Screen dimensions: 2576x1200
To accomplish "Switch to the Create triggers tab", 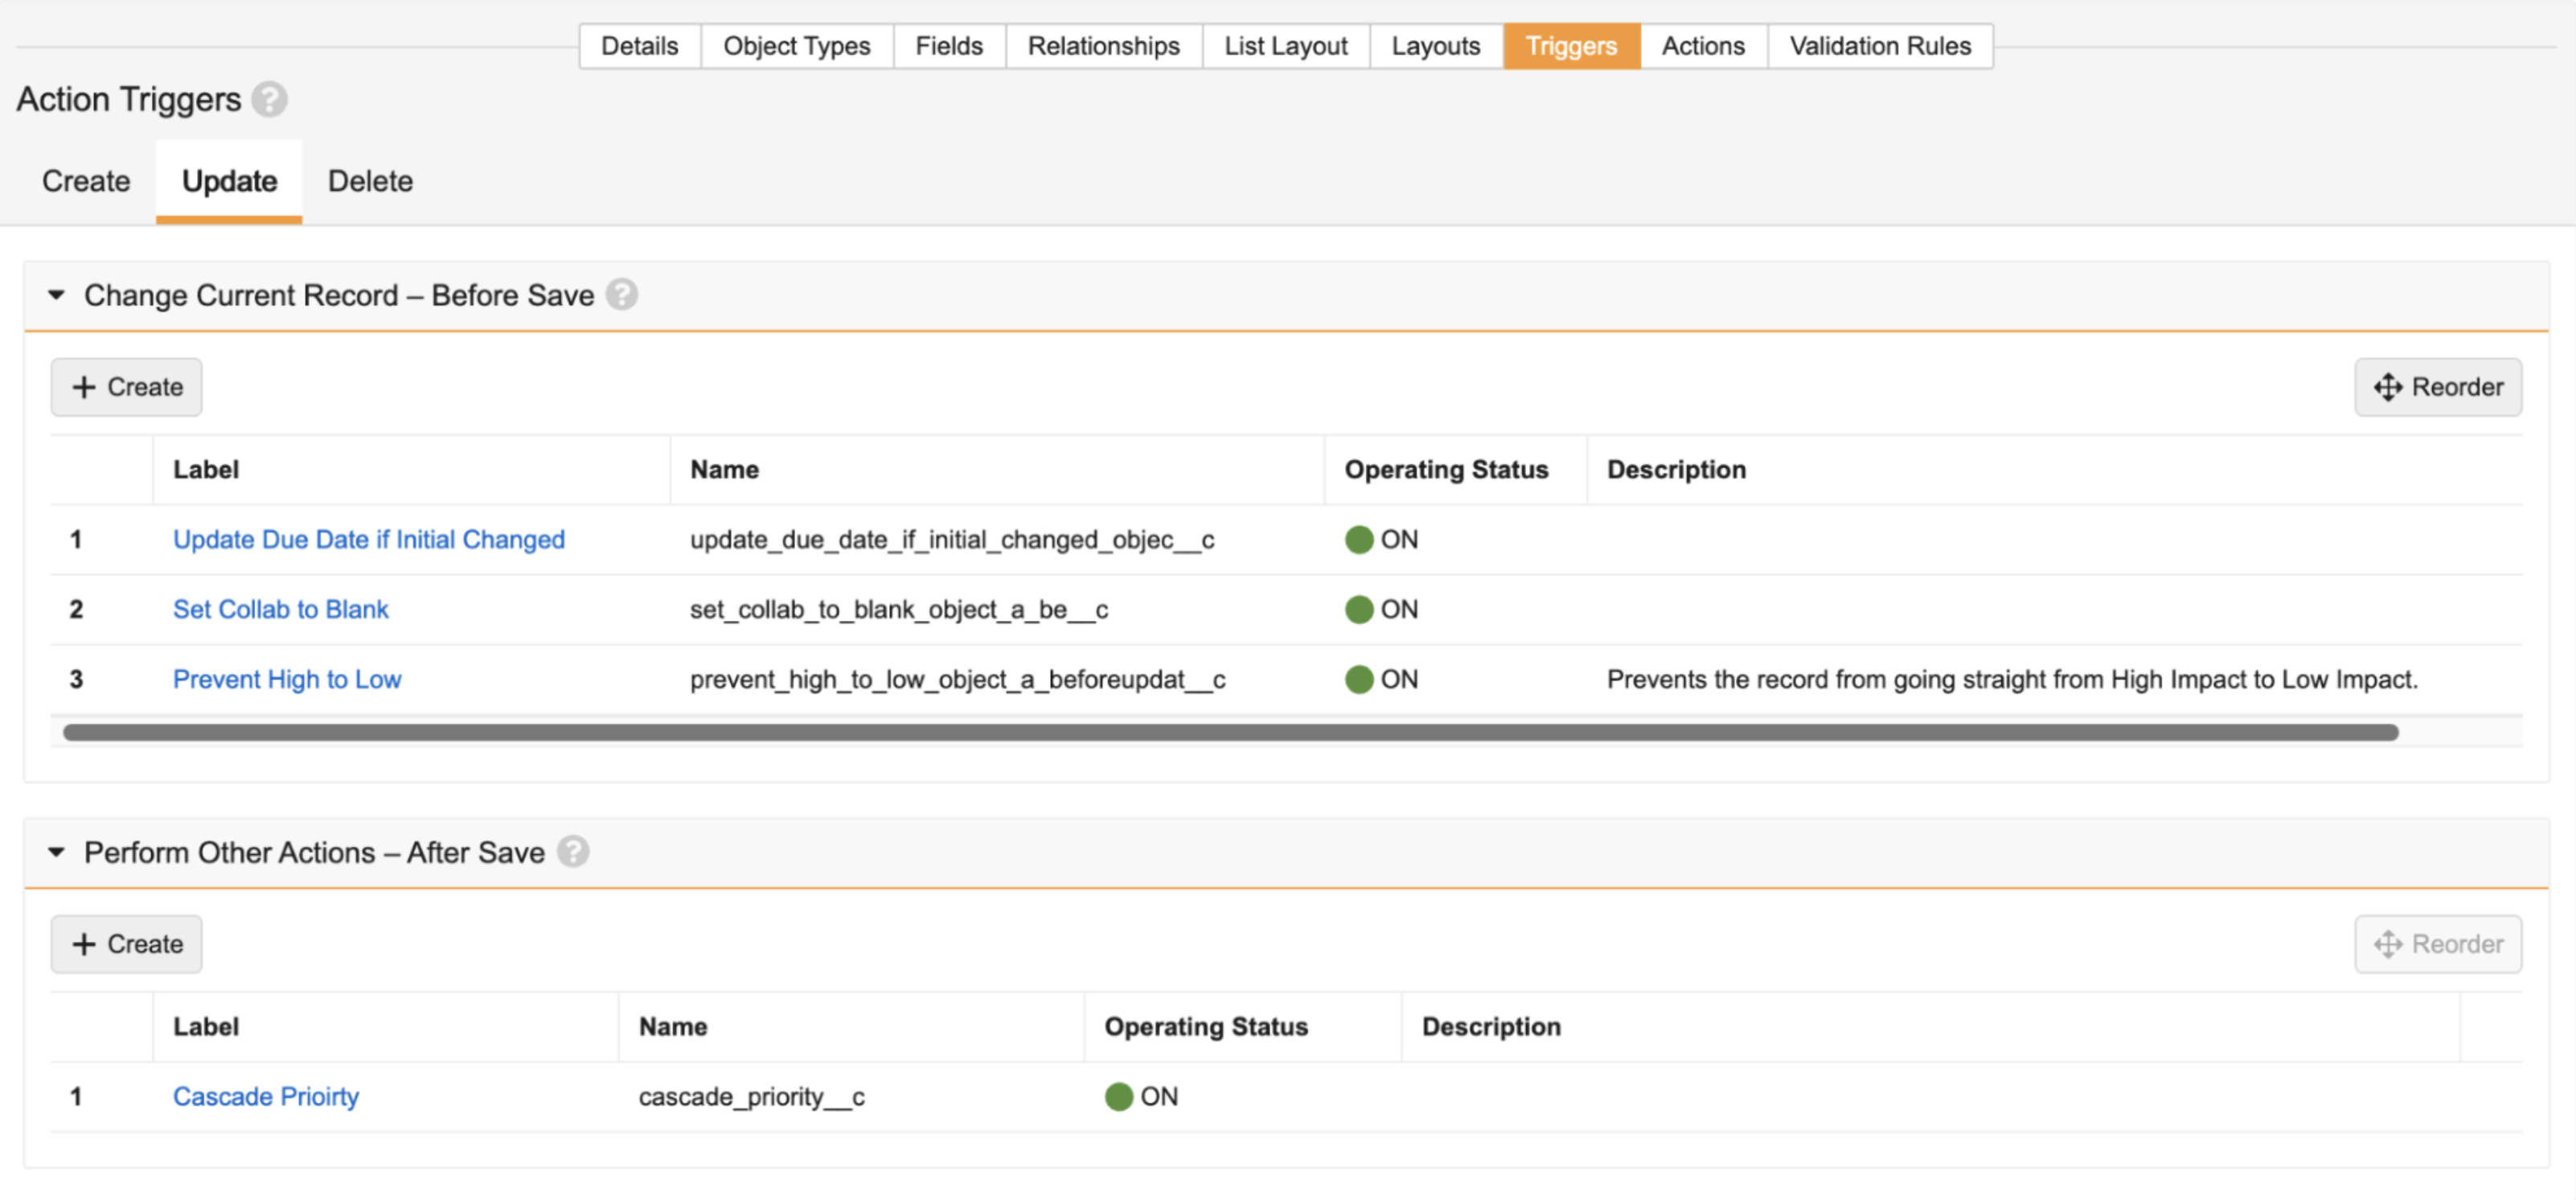I will tap(86, 181).
